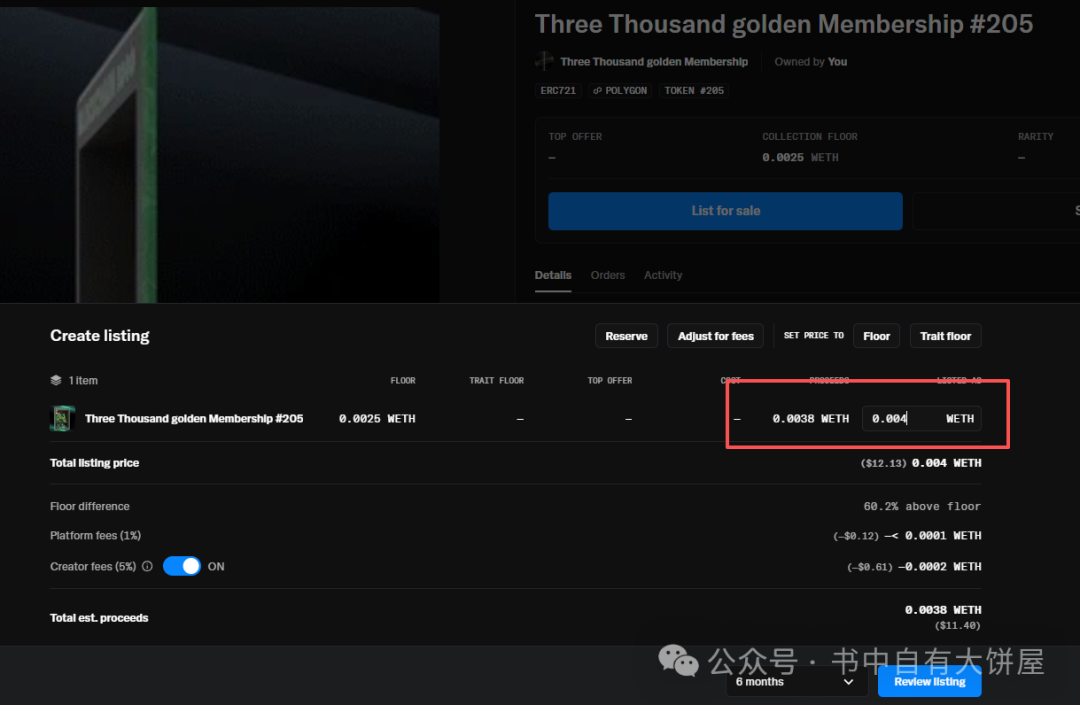Click the Reserve button
This screenshot has width=1080, height=705.
pyautogui.click(x=626, y=336)
